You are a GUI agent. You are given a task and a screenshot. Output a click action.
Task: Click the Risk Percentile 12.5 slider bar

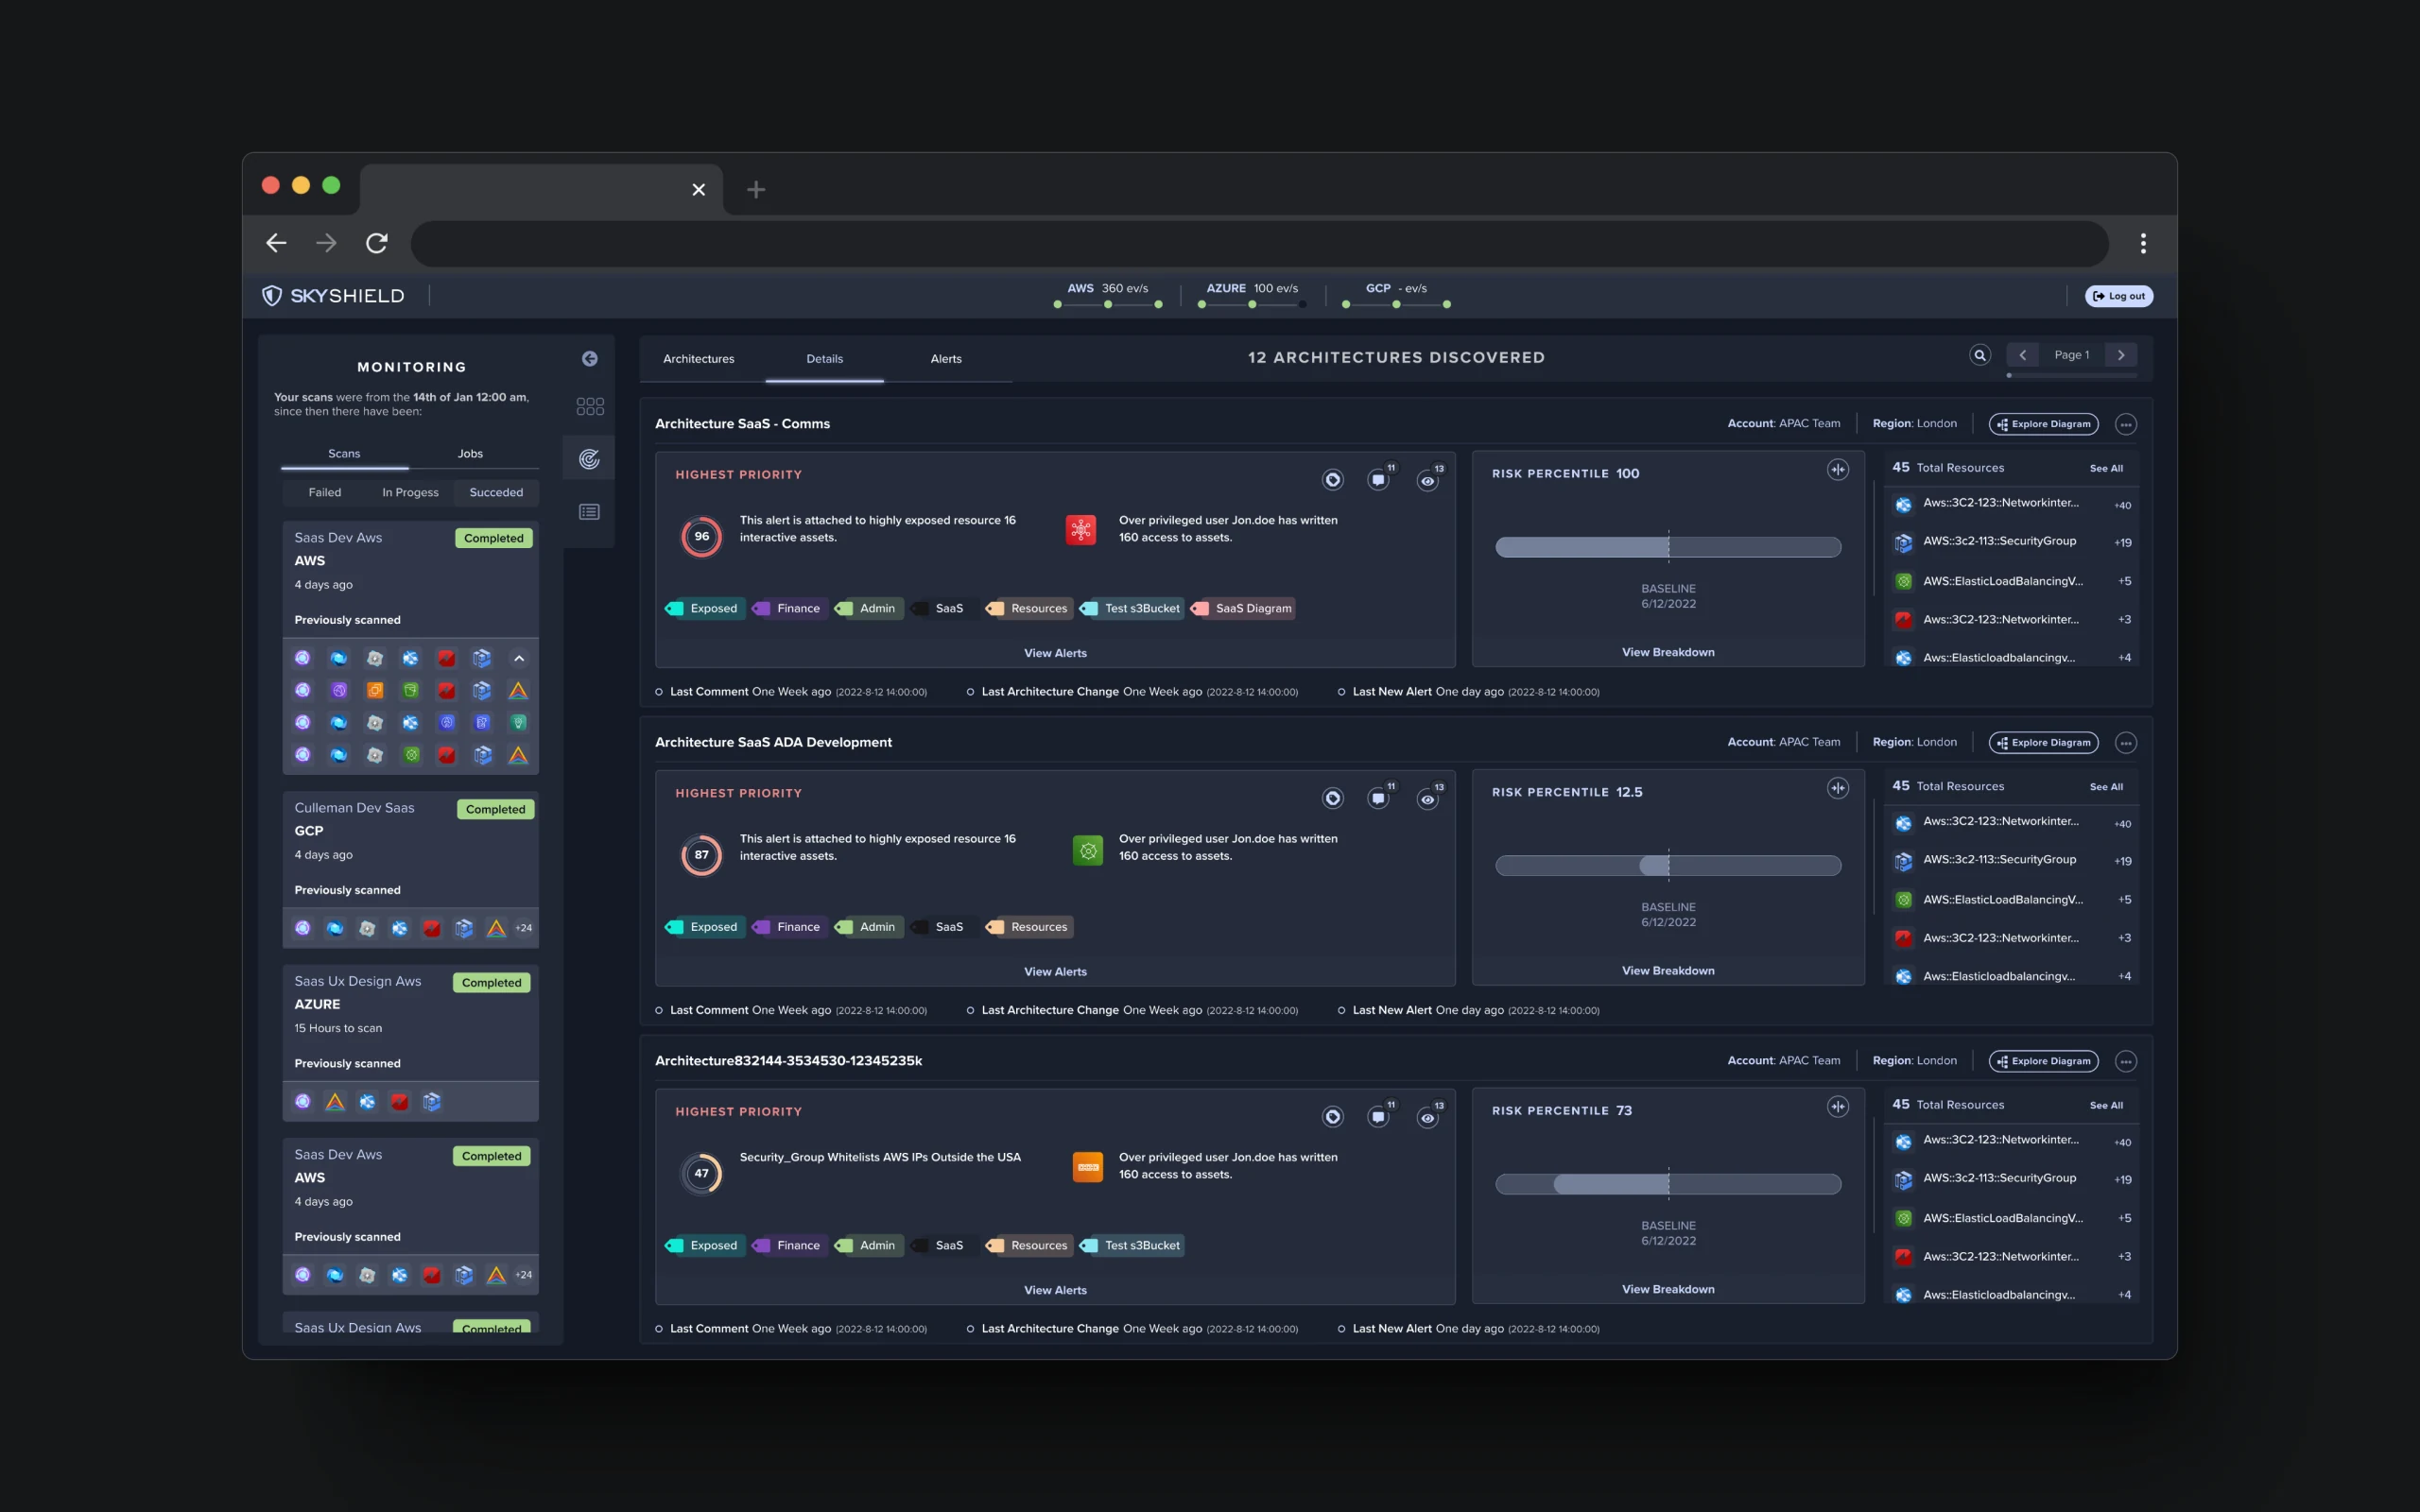click(1668, 866)
